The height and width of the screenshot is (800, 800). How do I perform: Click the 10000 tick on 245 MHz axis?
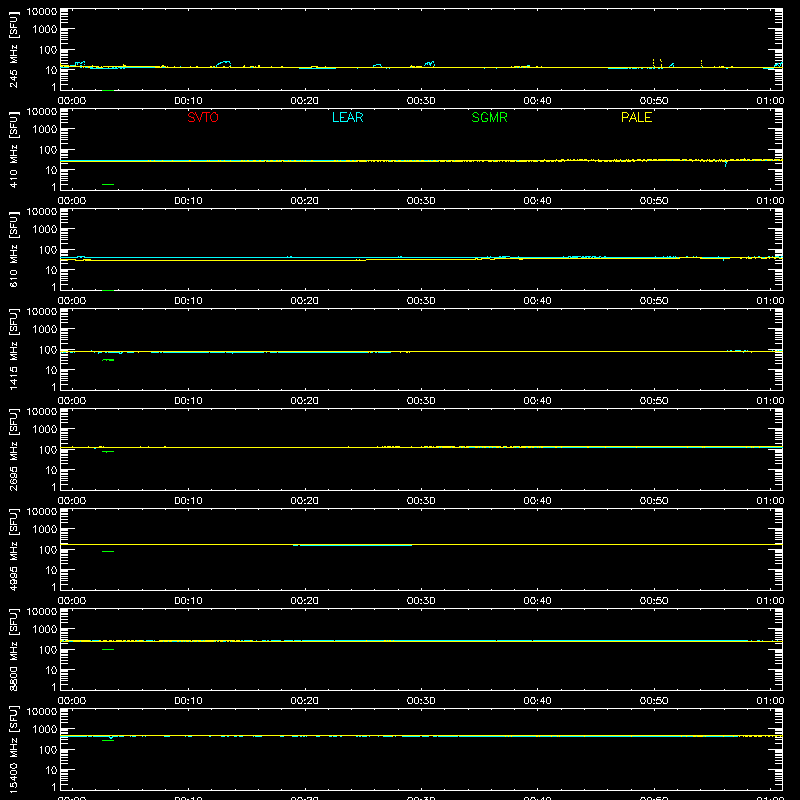42,12
